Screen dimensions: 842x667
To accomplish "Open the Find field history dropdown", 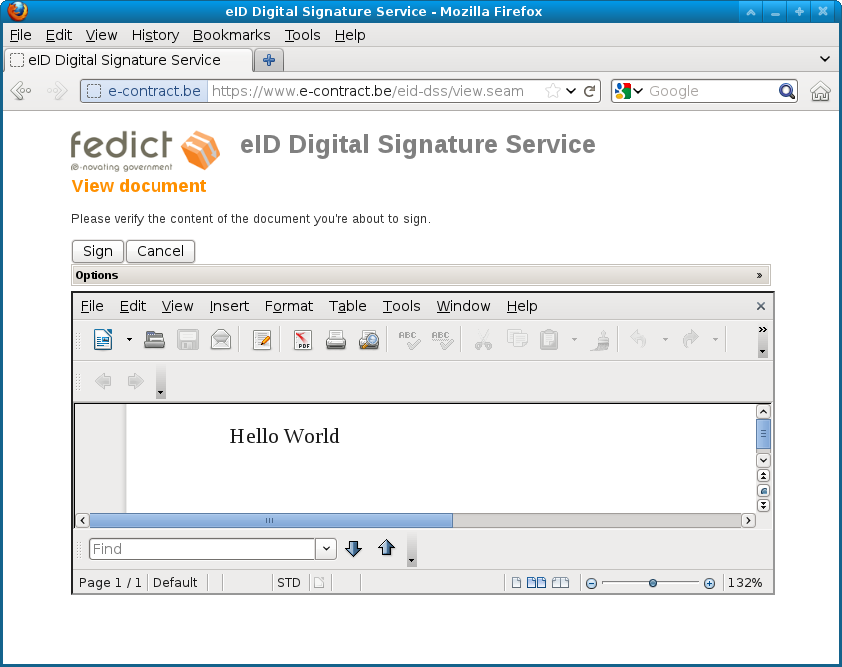I will click(326, 549).
